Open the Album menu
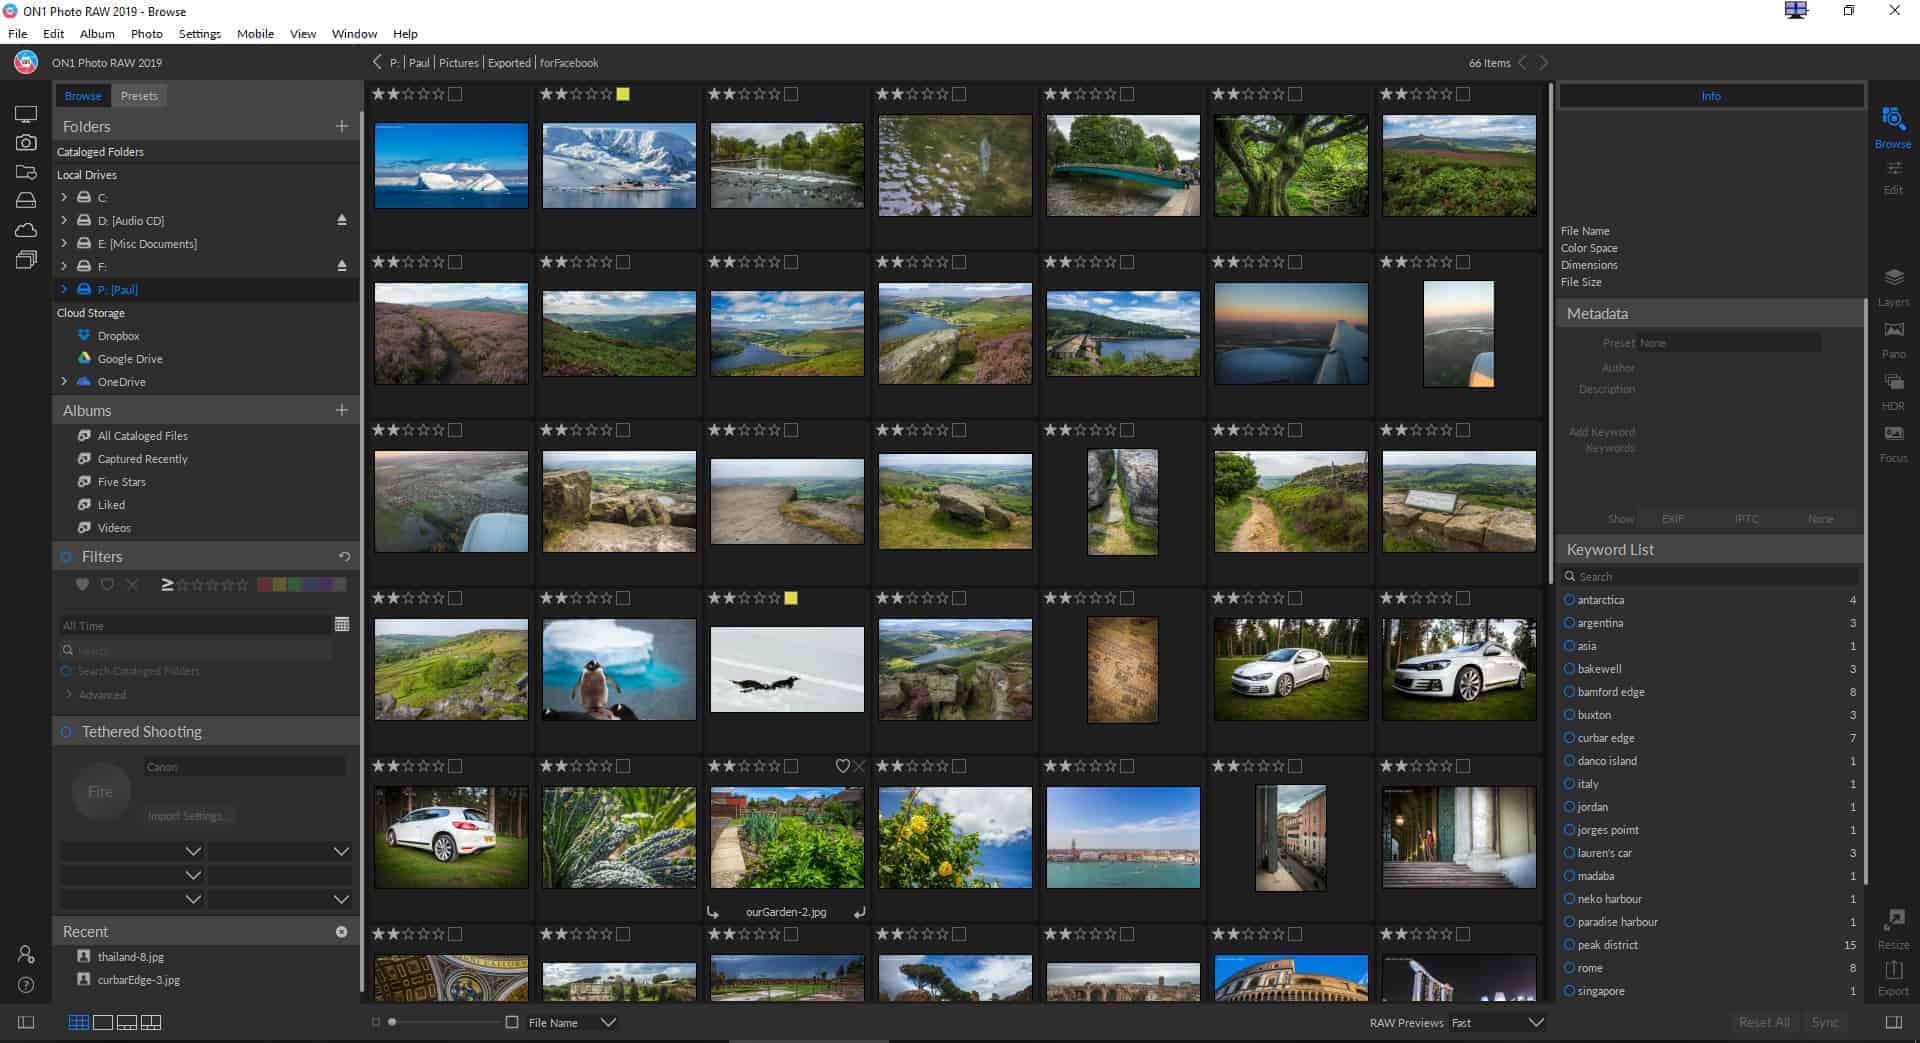 (97, 33)
